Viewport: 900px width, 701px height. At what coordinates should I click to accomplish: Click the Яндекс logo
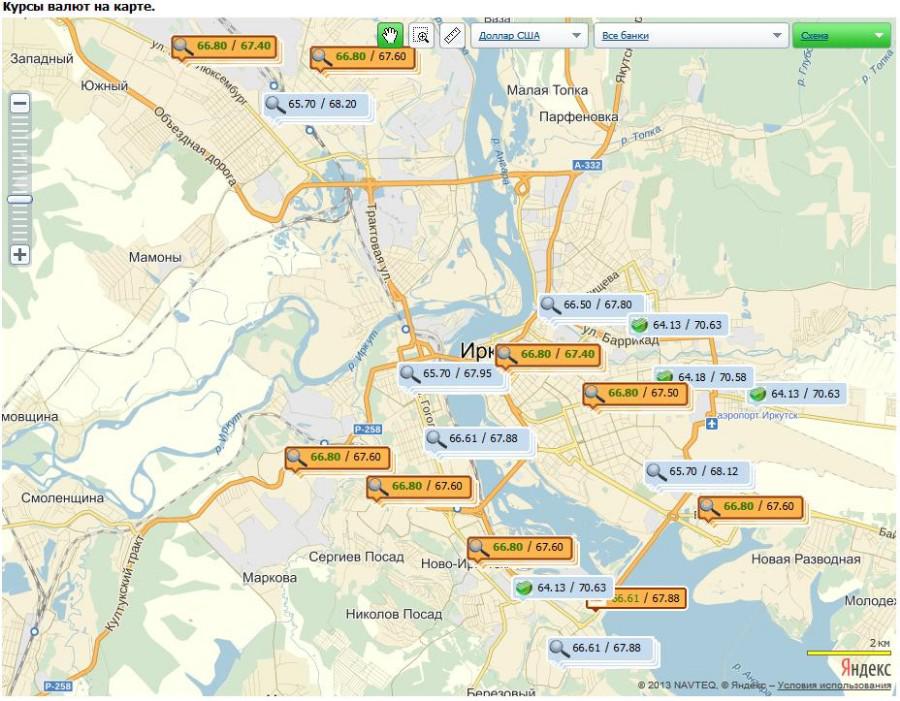(864, 667)
